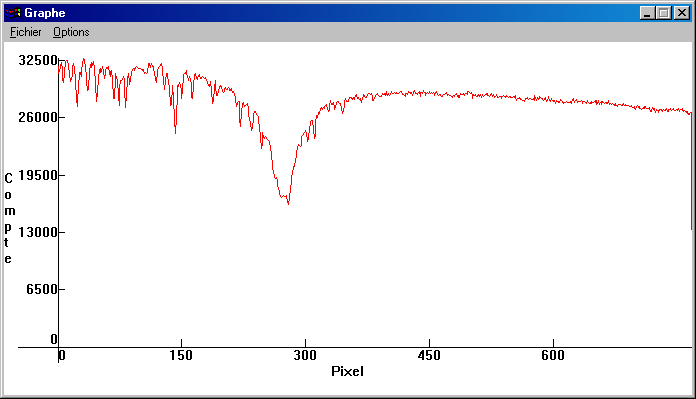
Task: Click the Graphe title bar text
Action: [45, 13]
